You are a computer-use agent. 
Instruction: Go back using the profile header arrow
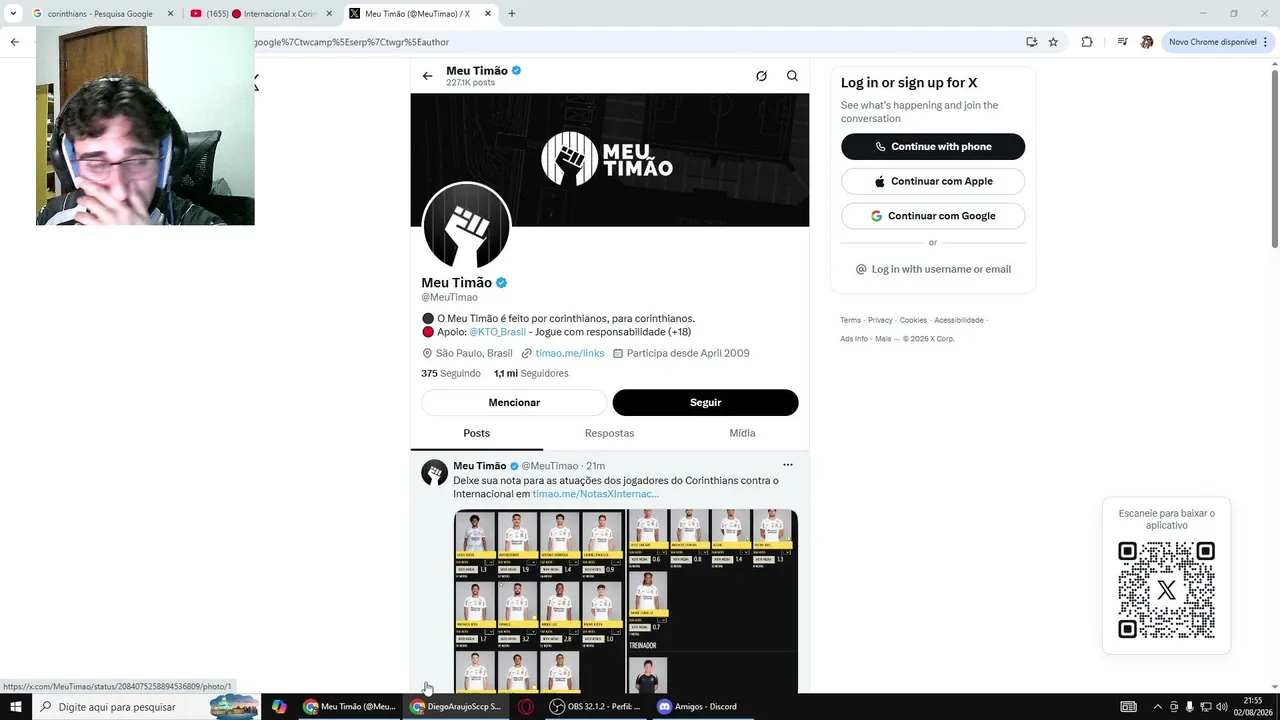coord(427,76)
